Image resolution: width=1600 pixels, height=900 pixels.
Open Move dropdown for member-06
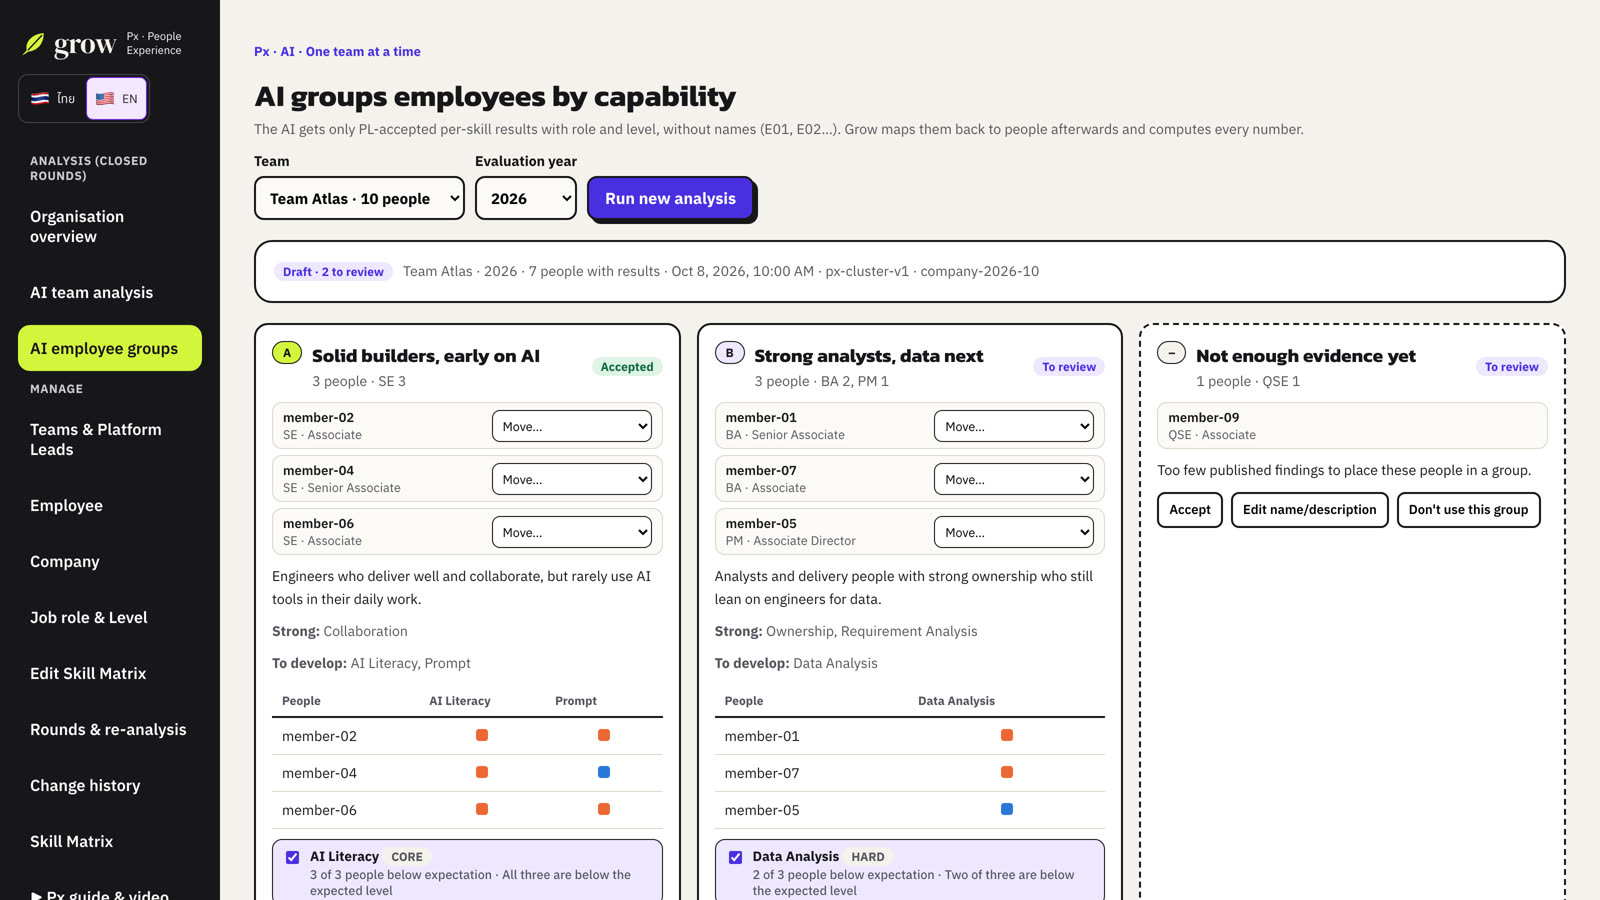click(572, 532)
